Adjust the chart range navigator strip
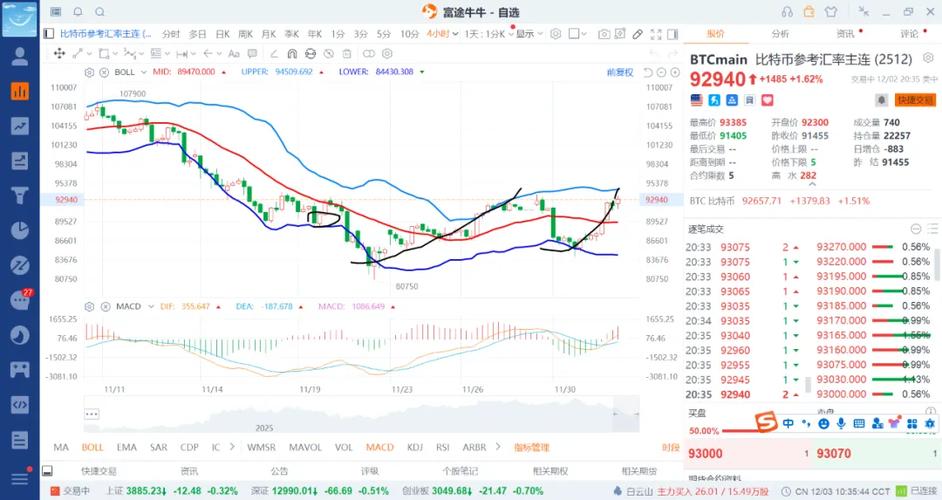The image size is (942, 500). (362, 413)
